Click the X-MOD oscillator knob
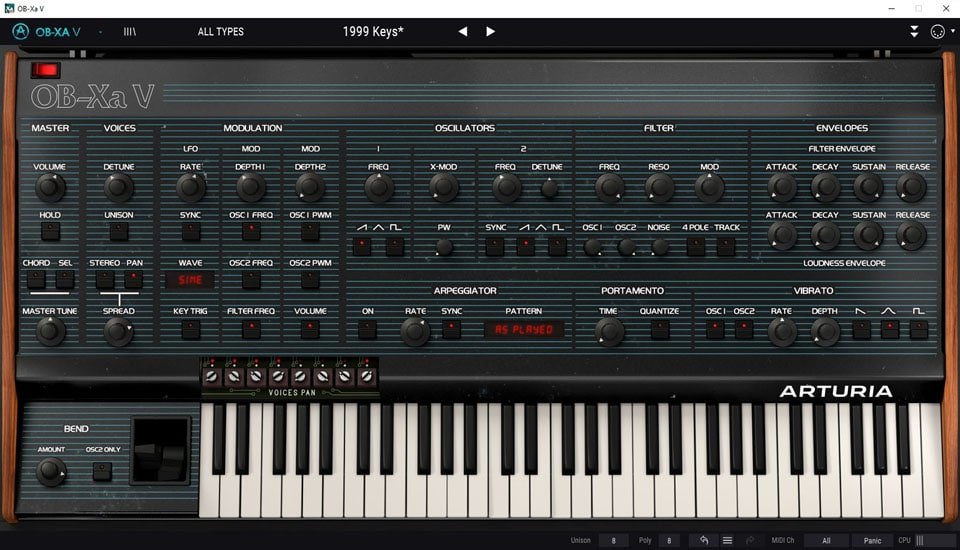 point(443,187)
